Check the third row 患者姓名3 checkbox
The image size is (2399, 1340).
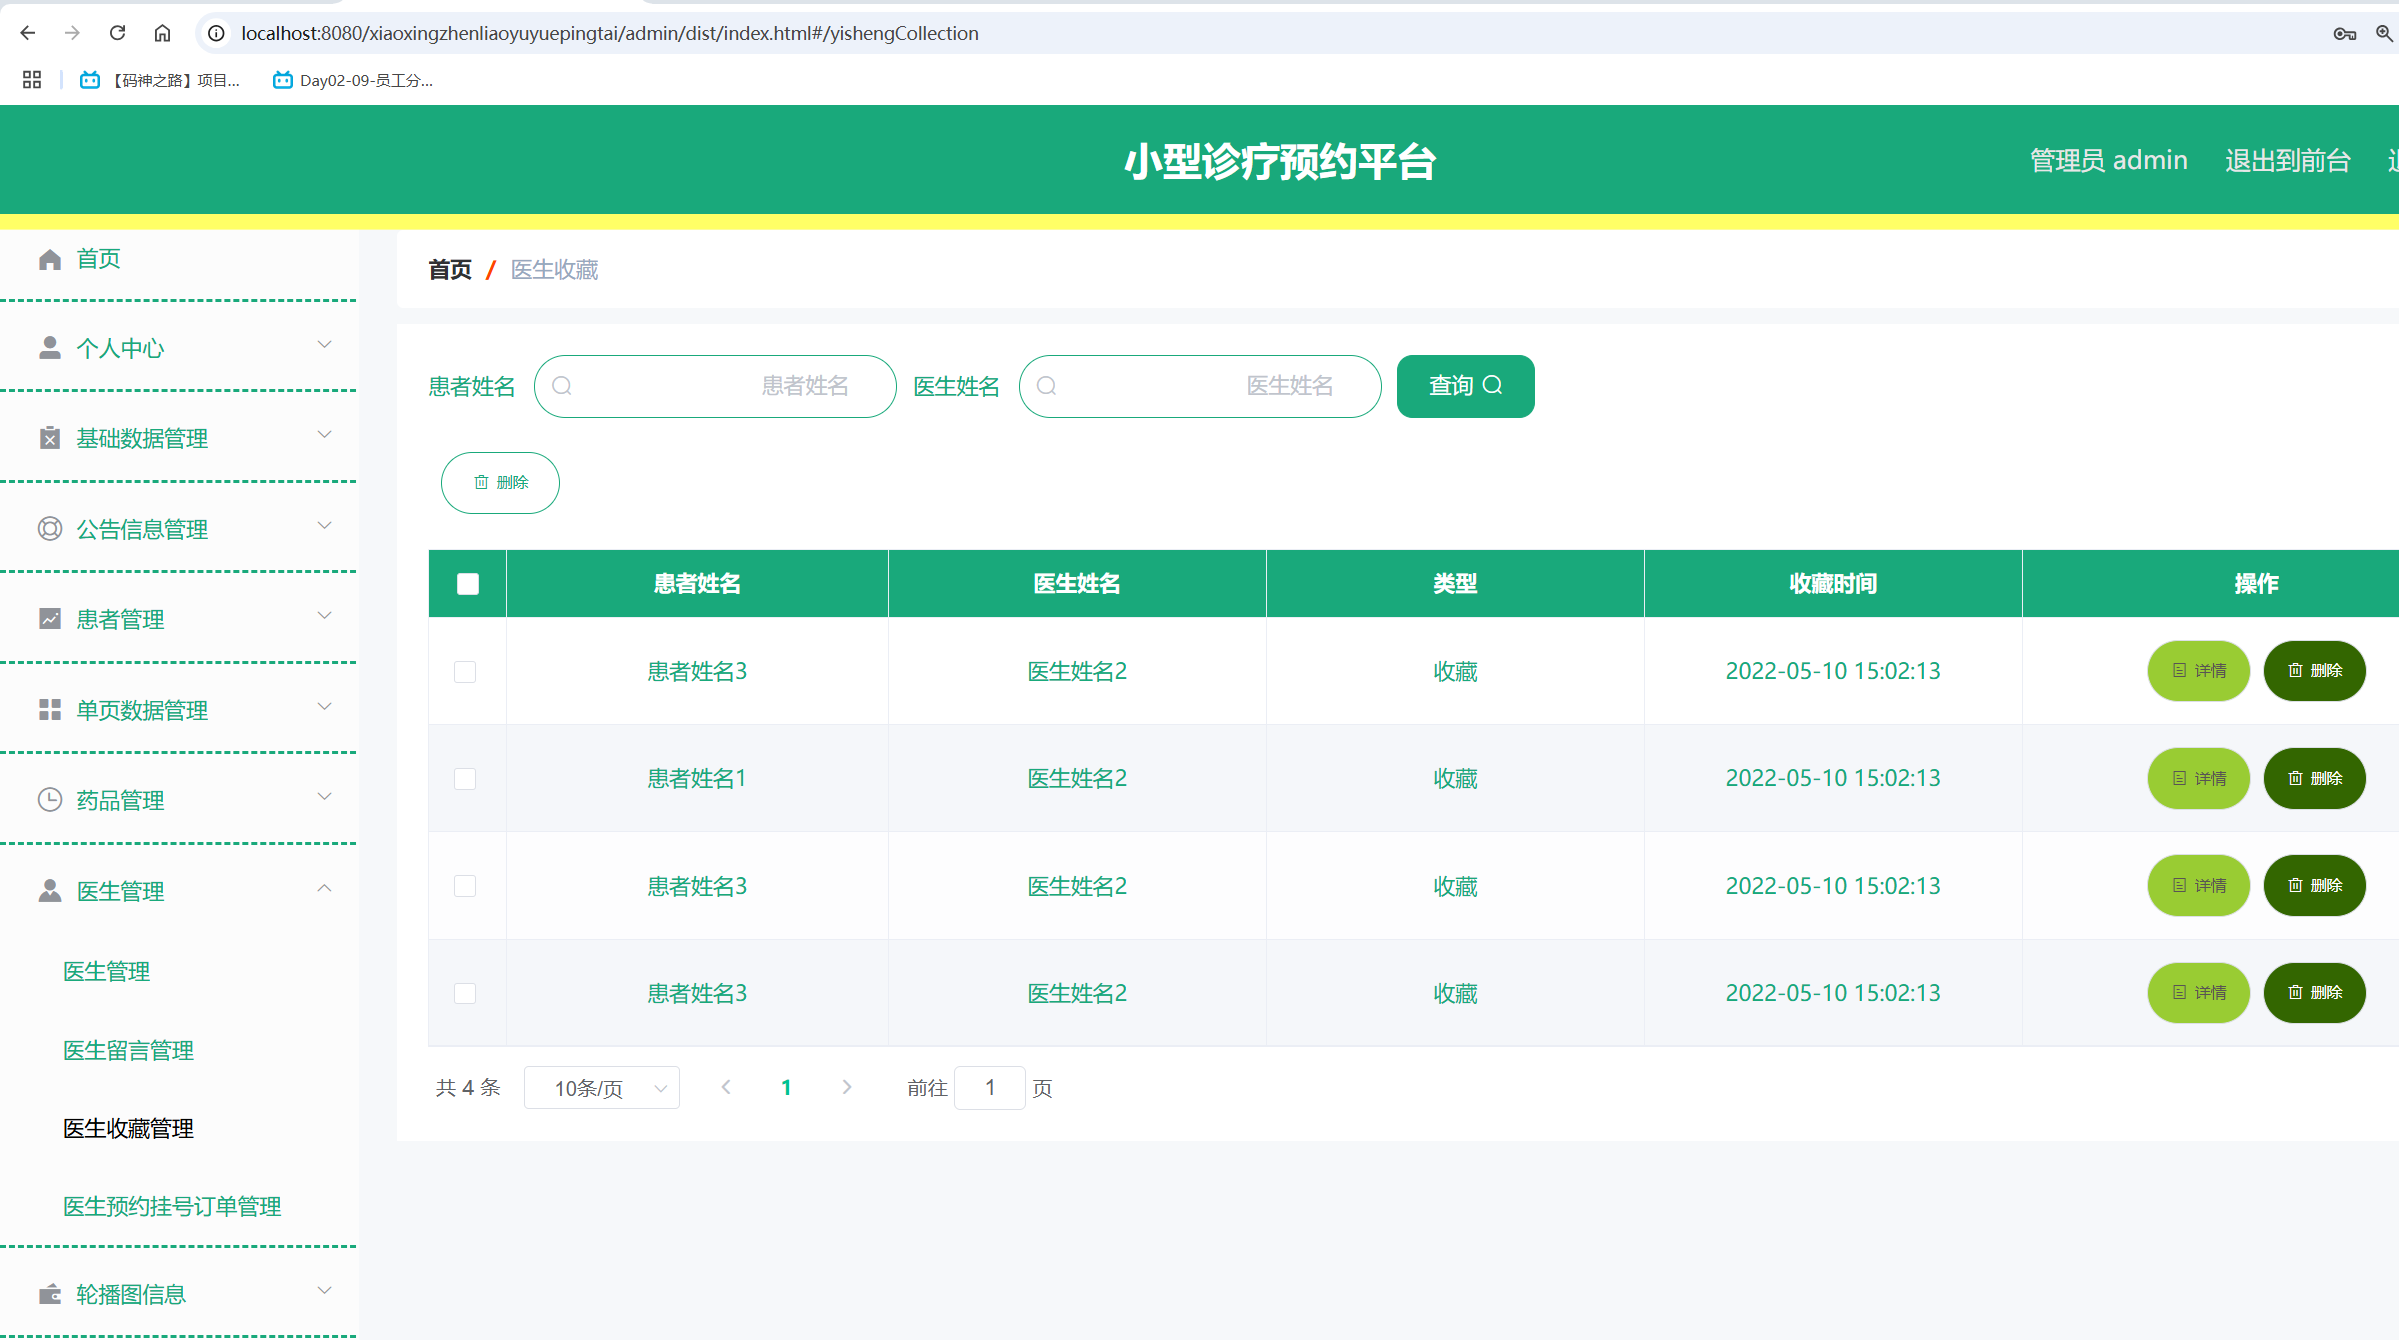[x=465, y=886]
